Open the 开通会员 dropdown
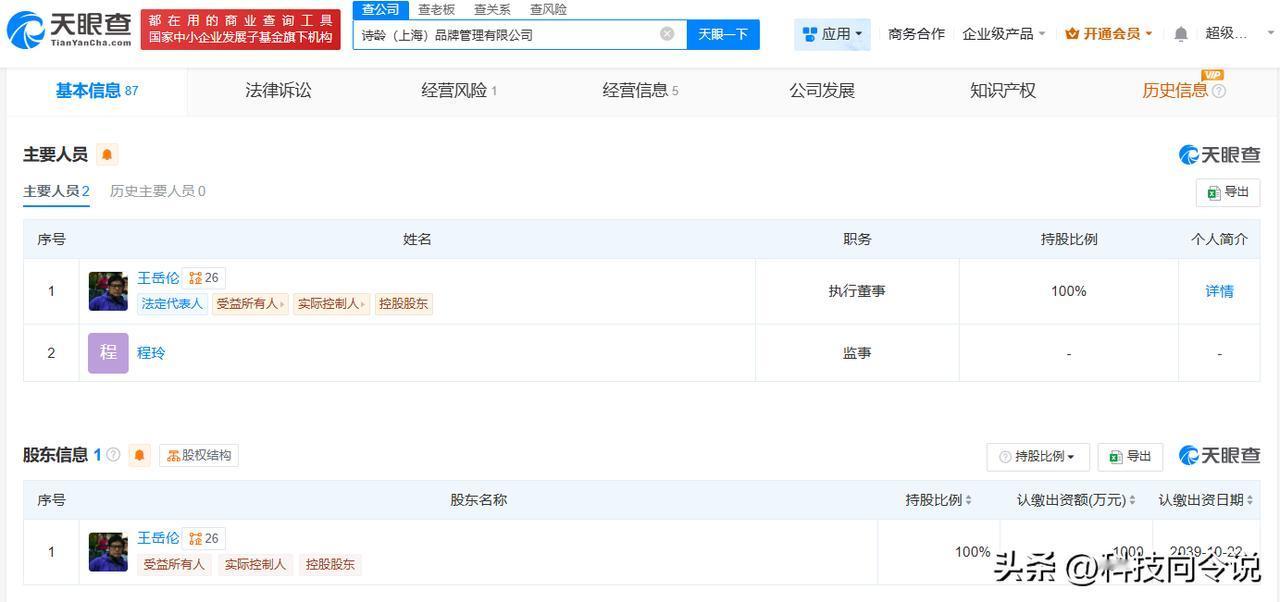Image resolution: width=1280 pixels, height=602 pixels. pos(1109,34)
